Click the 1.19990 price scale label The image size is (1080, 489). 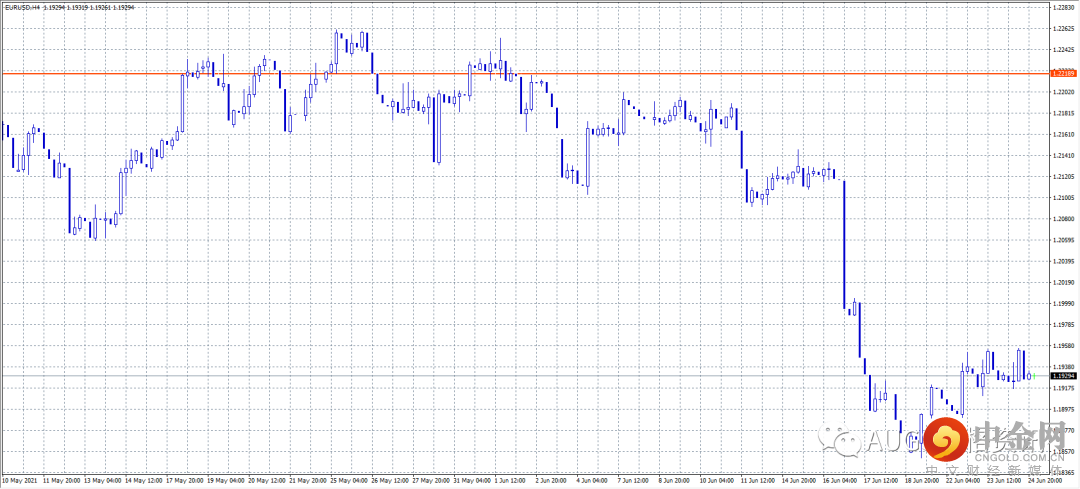coord(1064,304)
